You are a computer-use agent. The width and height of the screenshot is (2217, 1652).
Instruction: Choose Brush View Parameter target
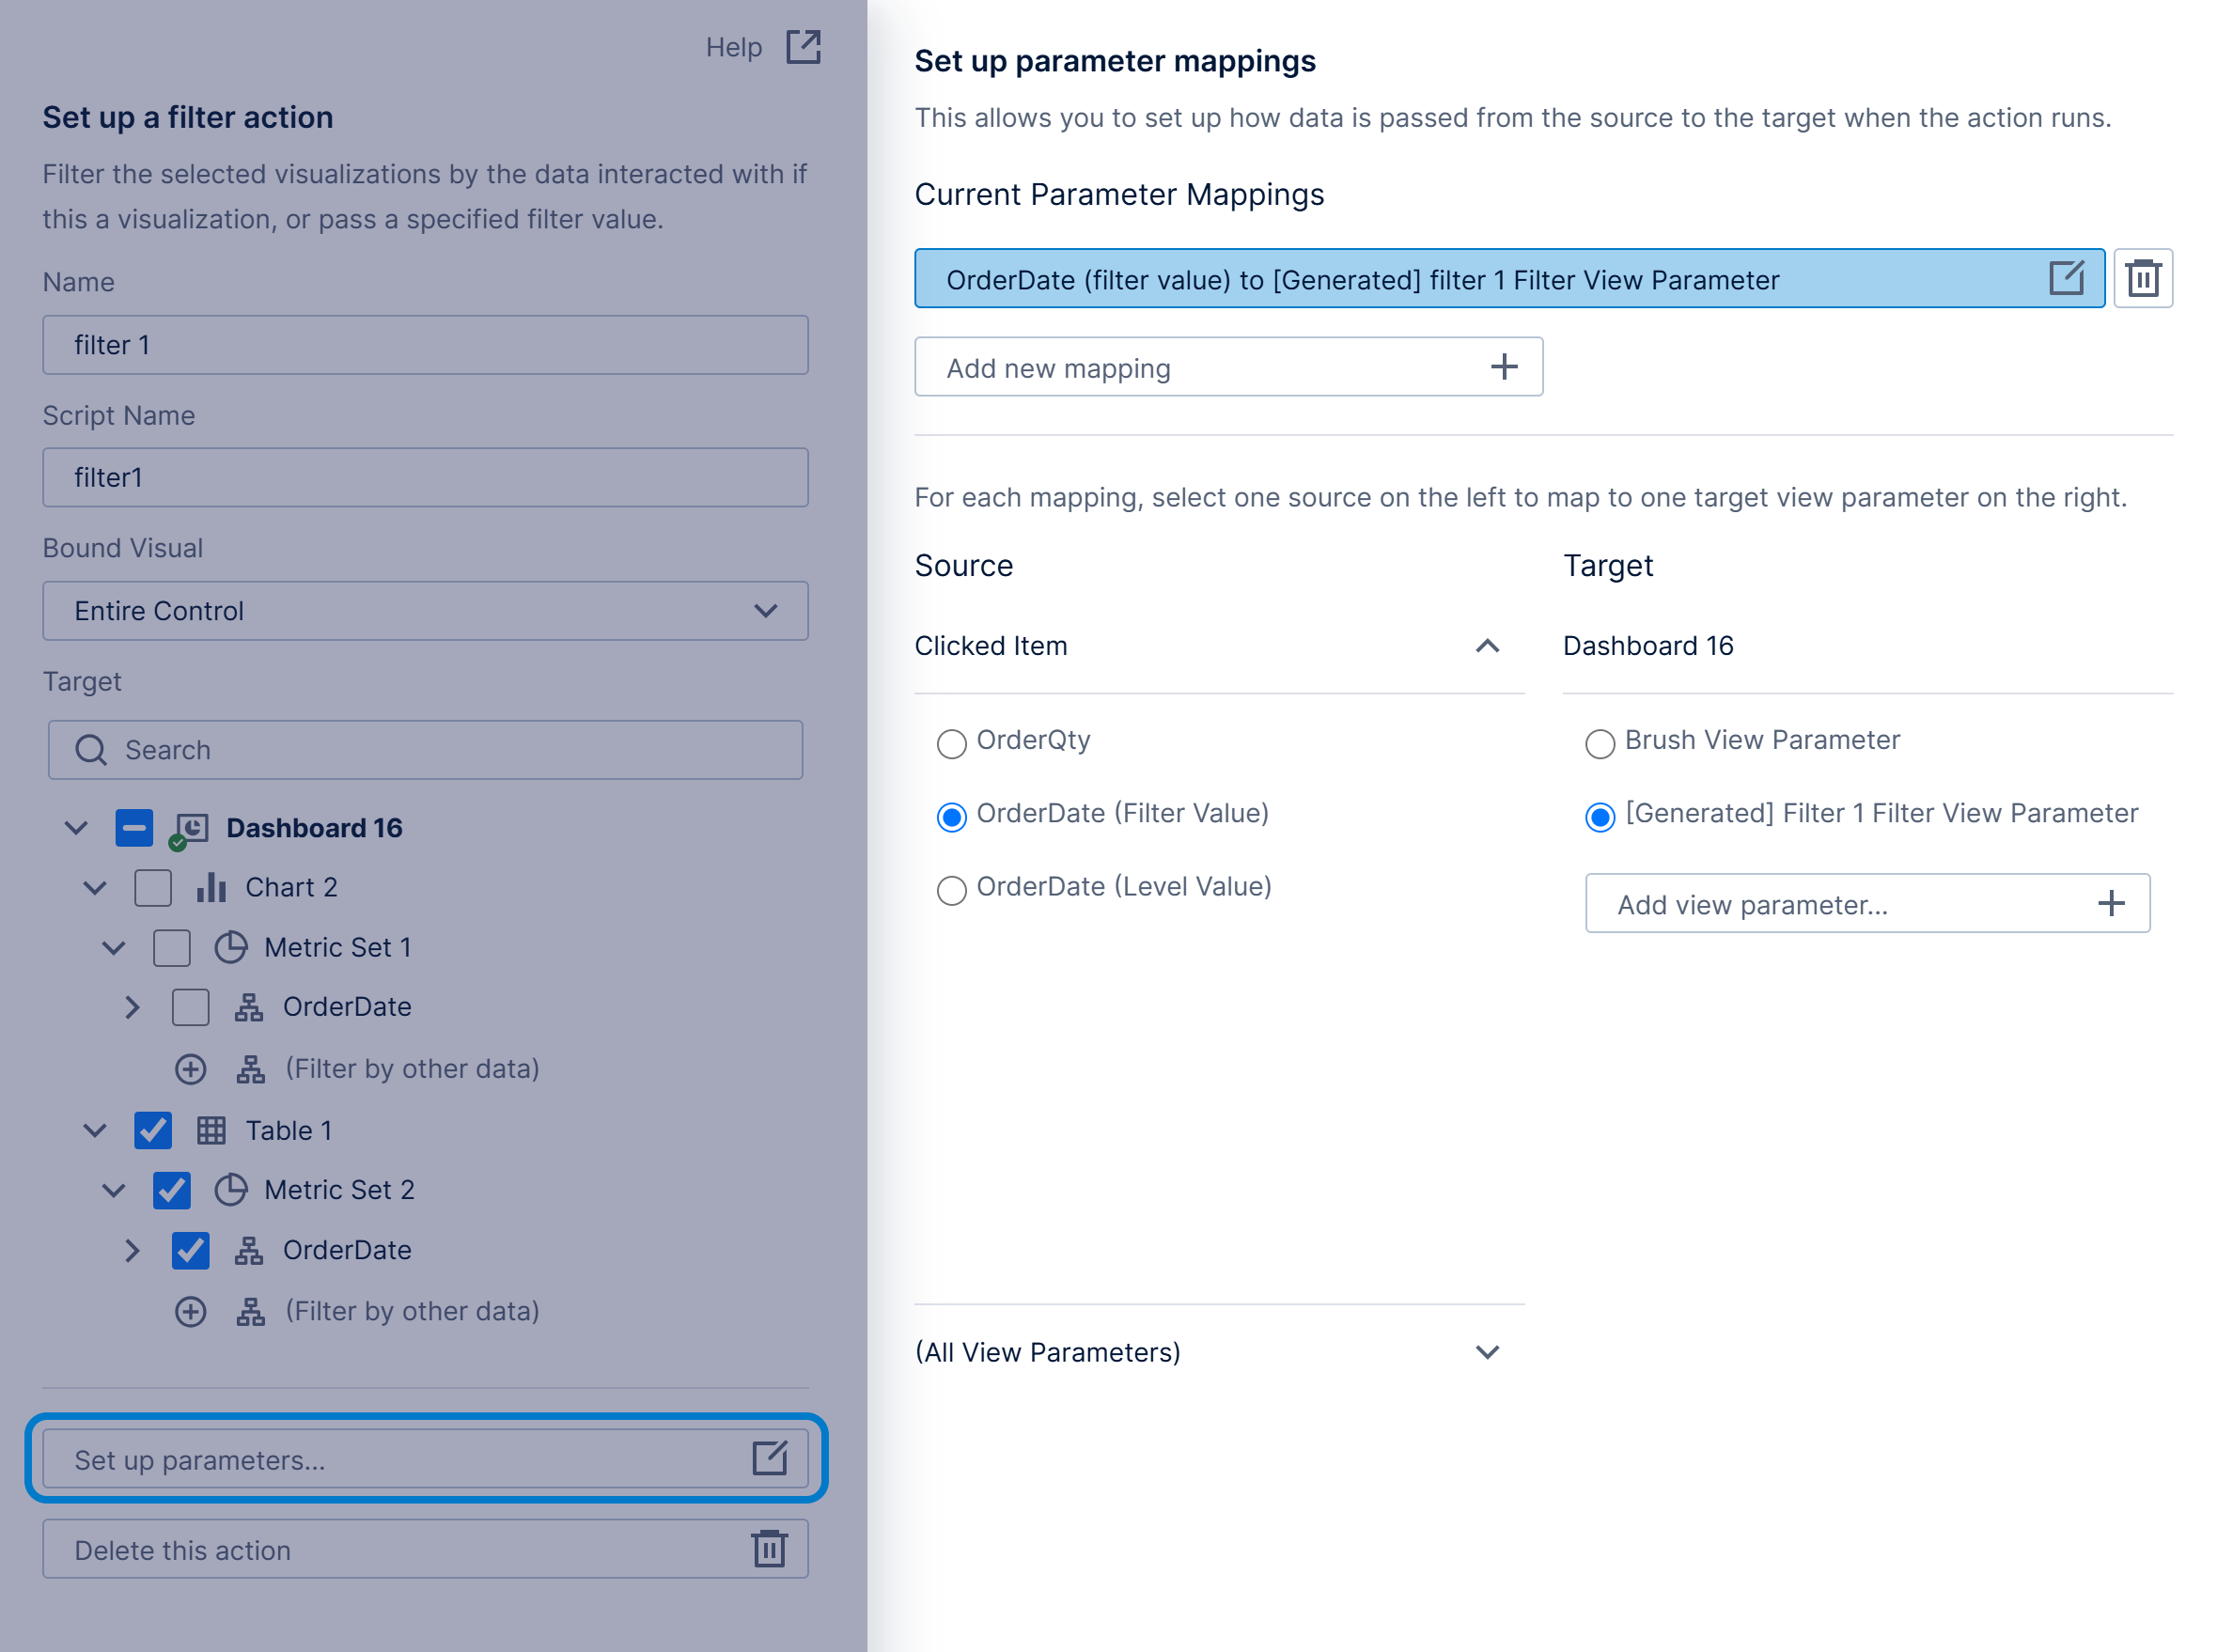click(x=1599, y=743)
